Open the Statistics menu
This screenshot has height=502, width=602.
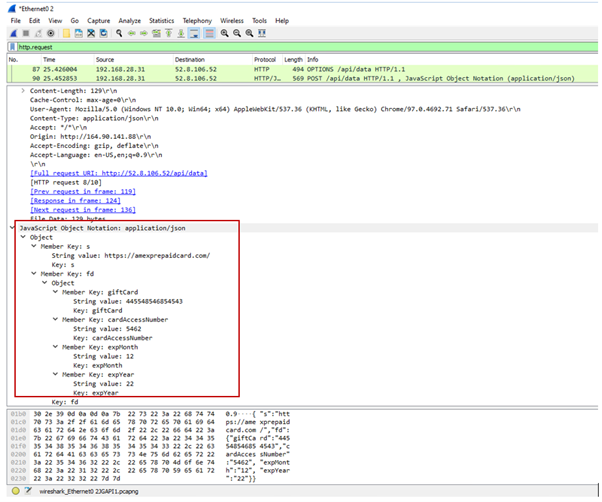coord(160,20)
